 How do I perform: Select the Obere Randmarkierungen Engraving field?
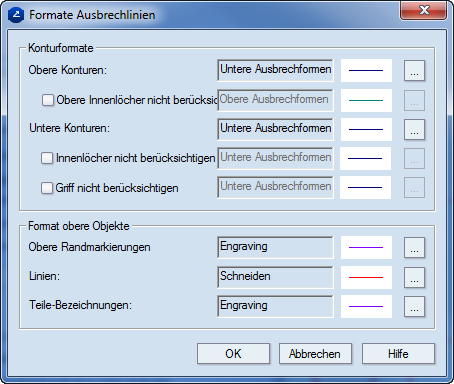click(x=275, y=248)
